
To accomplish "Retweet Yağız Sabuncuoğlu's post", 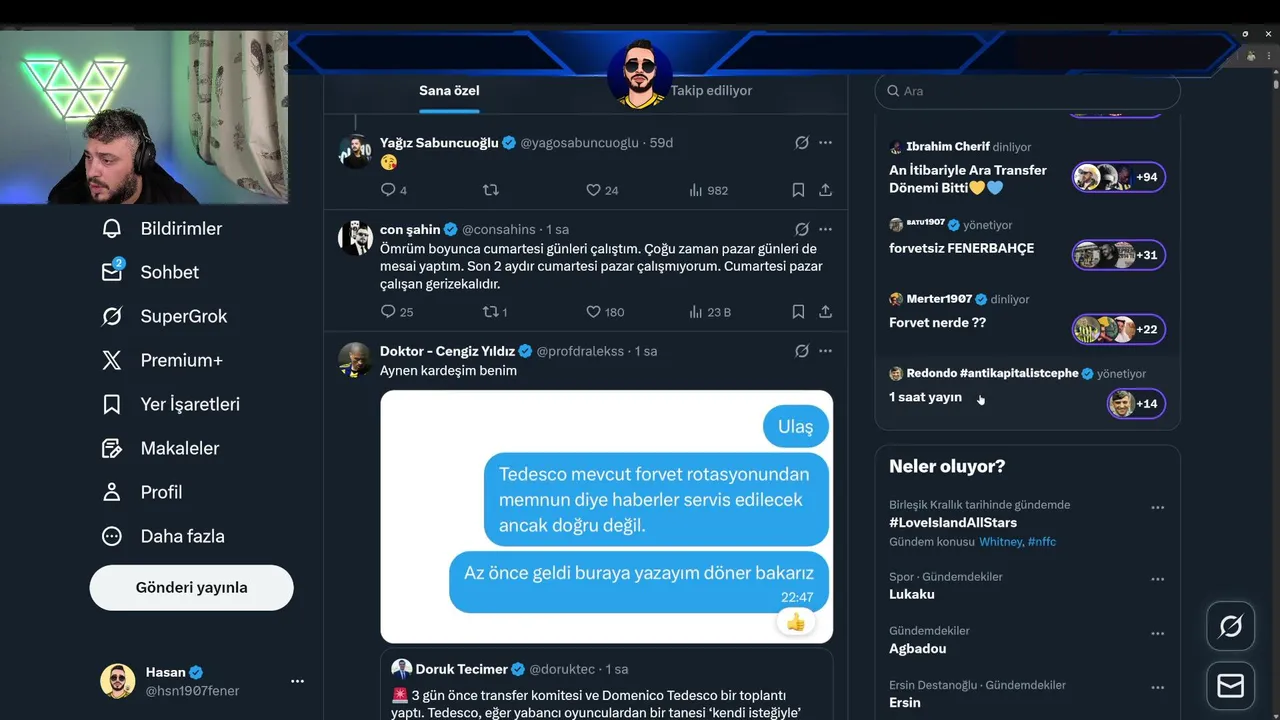I will (490, 190).
